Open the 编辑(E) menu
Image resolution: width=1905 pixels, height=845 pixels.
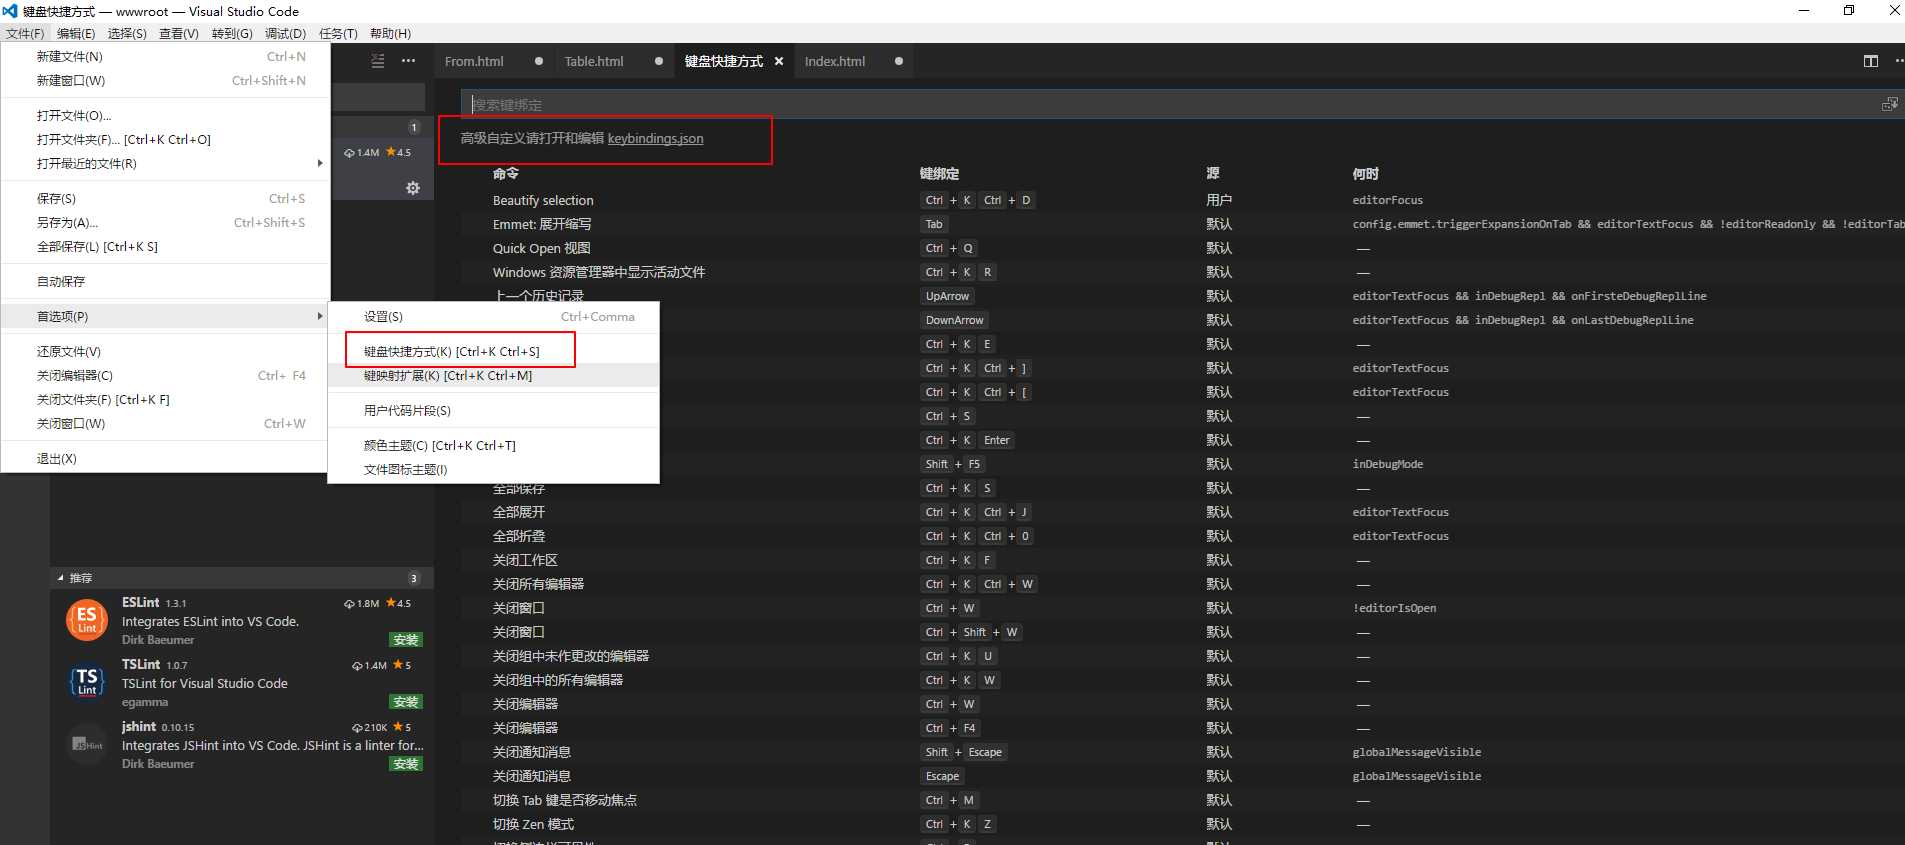point(76,33)
